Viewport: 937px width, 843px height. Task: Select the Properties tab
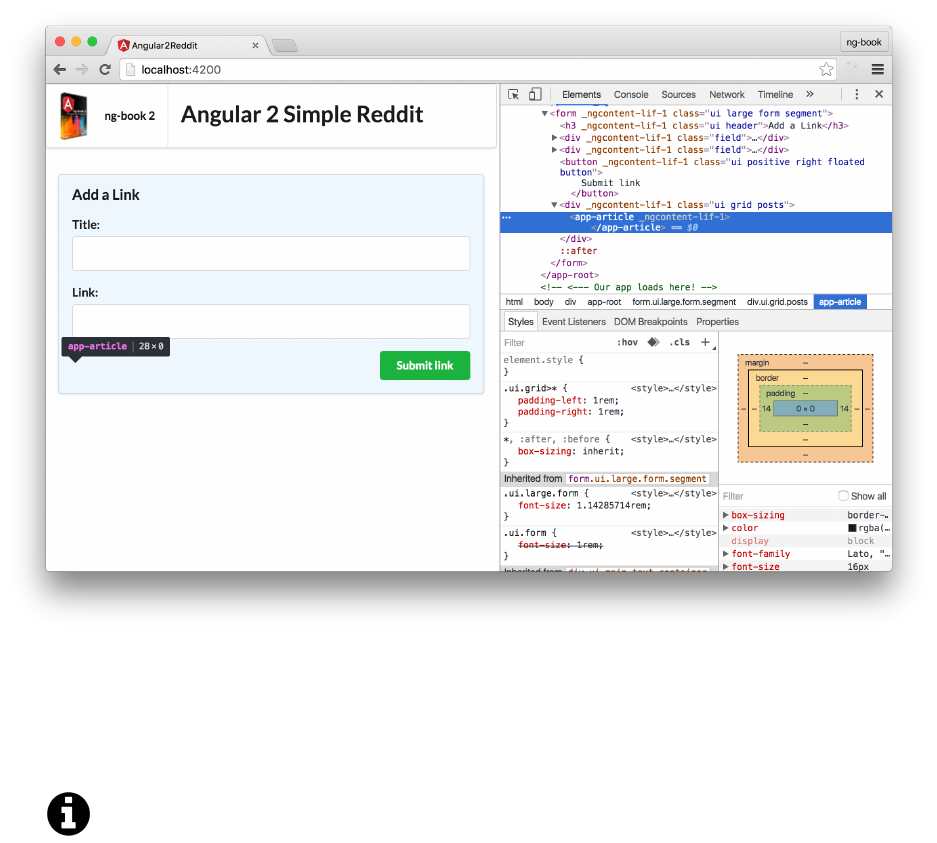717,321
